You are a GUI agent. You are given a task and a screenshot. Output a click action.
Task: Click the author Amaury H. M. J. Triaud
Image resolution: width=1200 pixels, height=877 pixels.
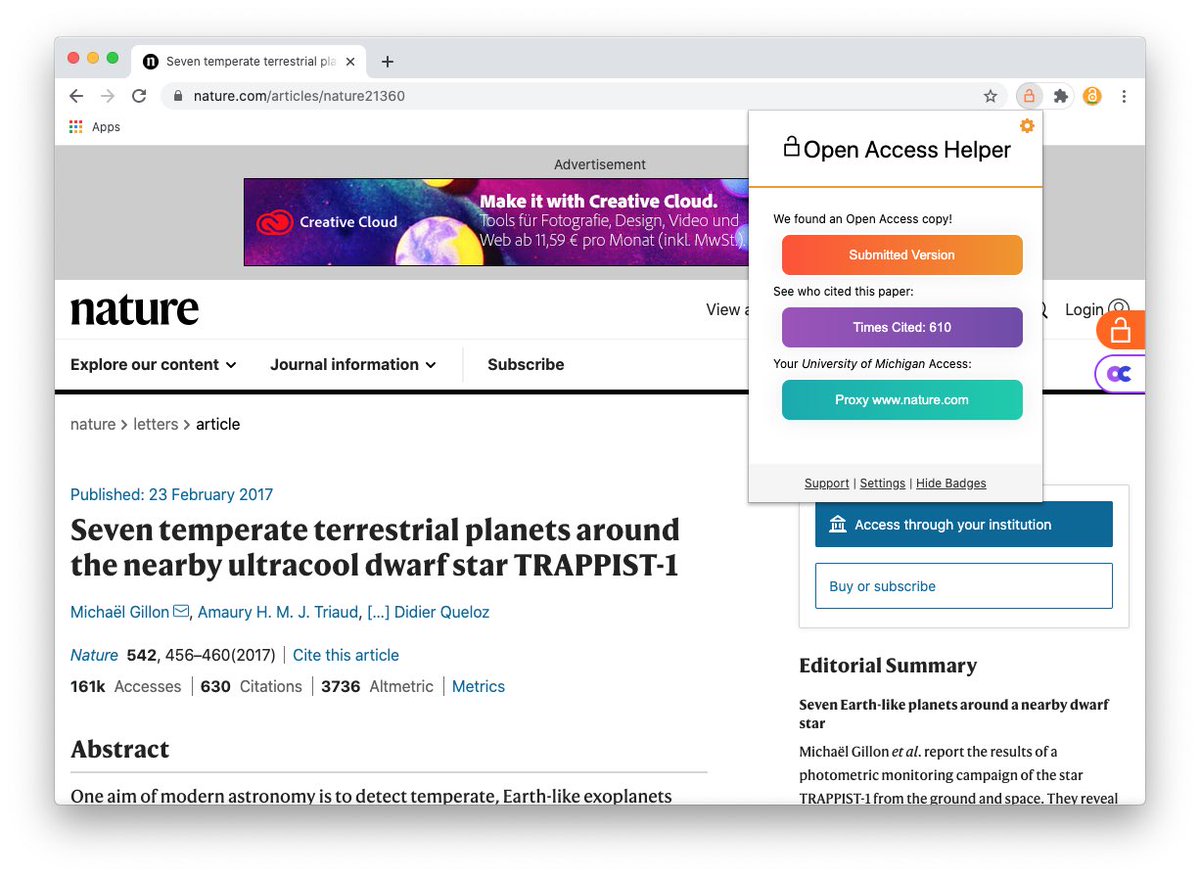coord(277,612)
